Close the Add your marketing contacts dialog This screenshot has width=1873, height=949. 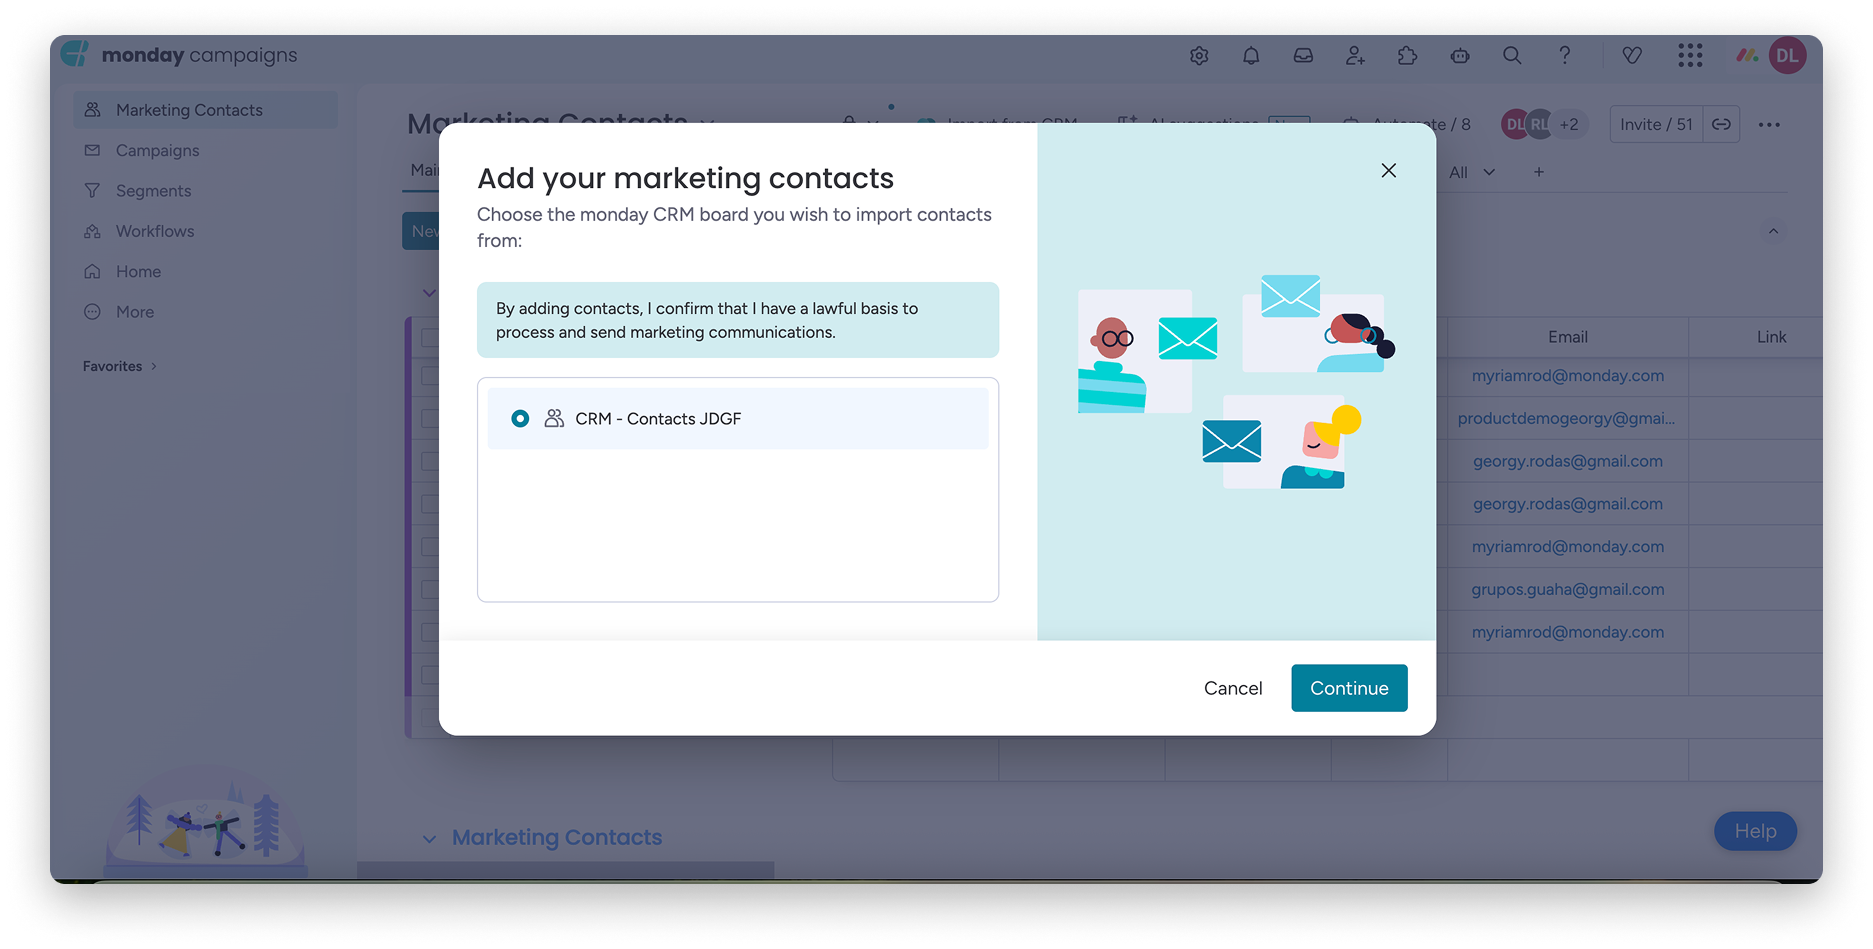click(x=1388, y=171)
